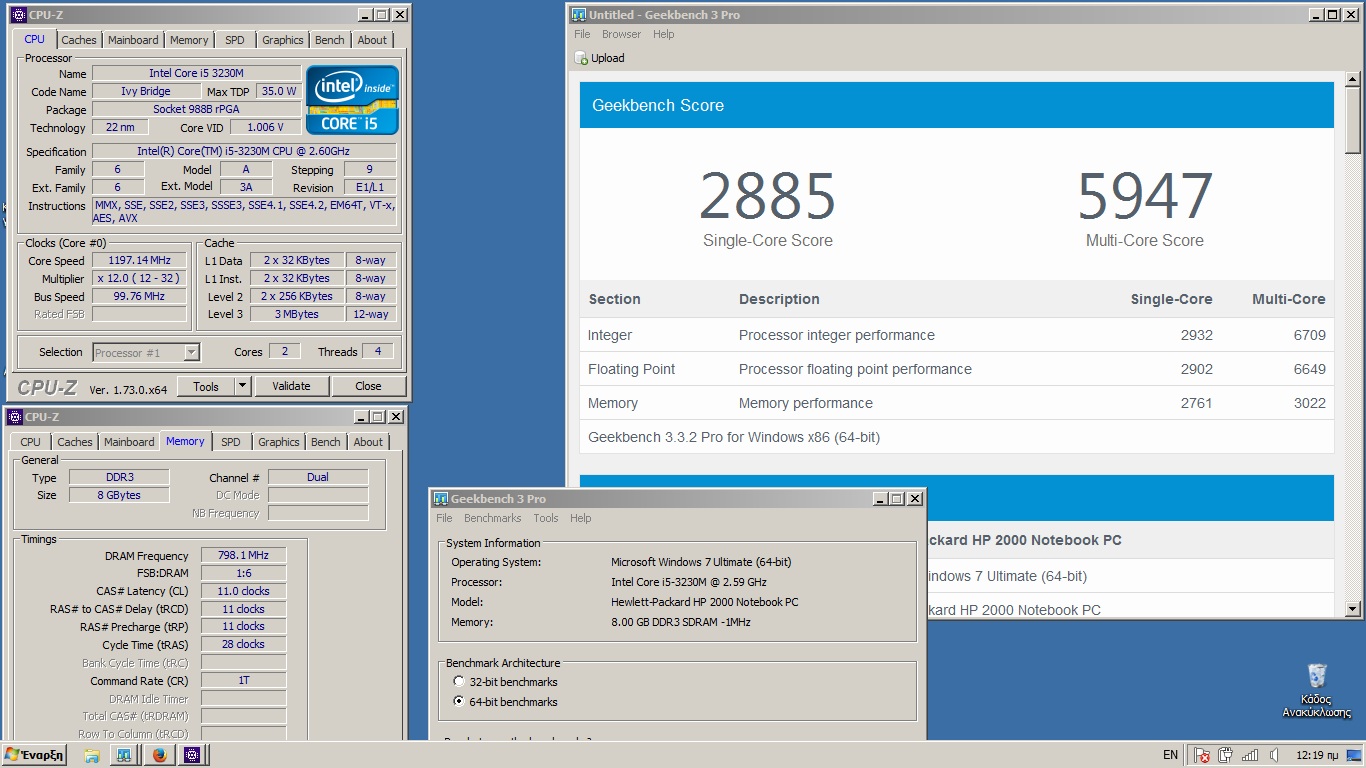Screen dimensions: 1366x768
Task: Click the Close button in CPU-Z
Action: click(368, 386)
